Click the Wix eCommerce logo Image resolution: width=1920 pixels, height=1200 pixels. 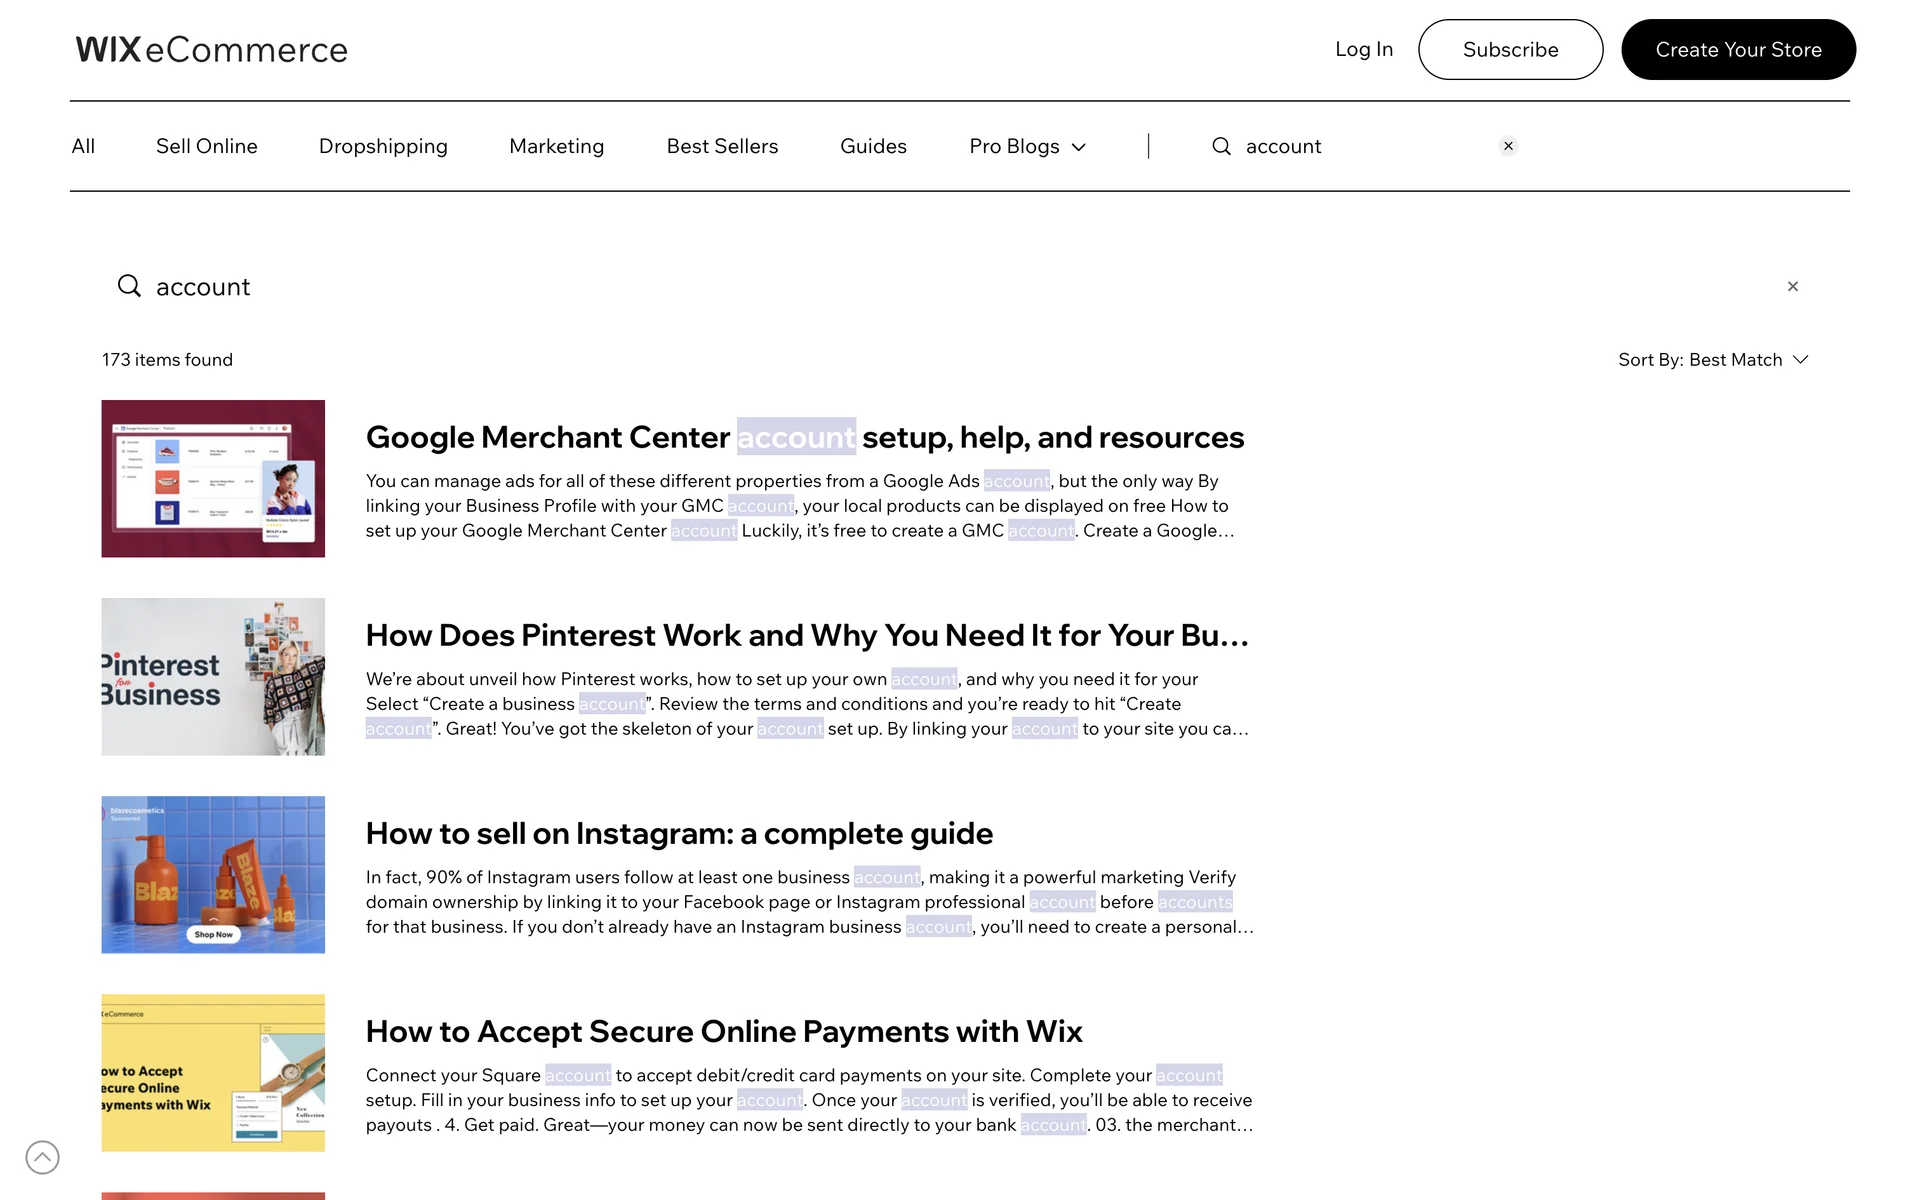coord(211,49)
